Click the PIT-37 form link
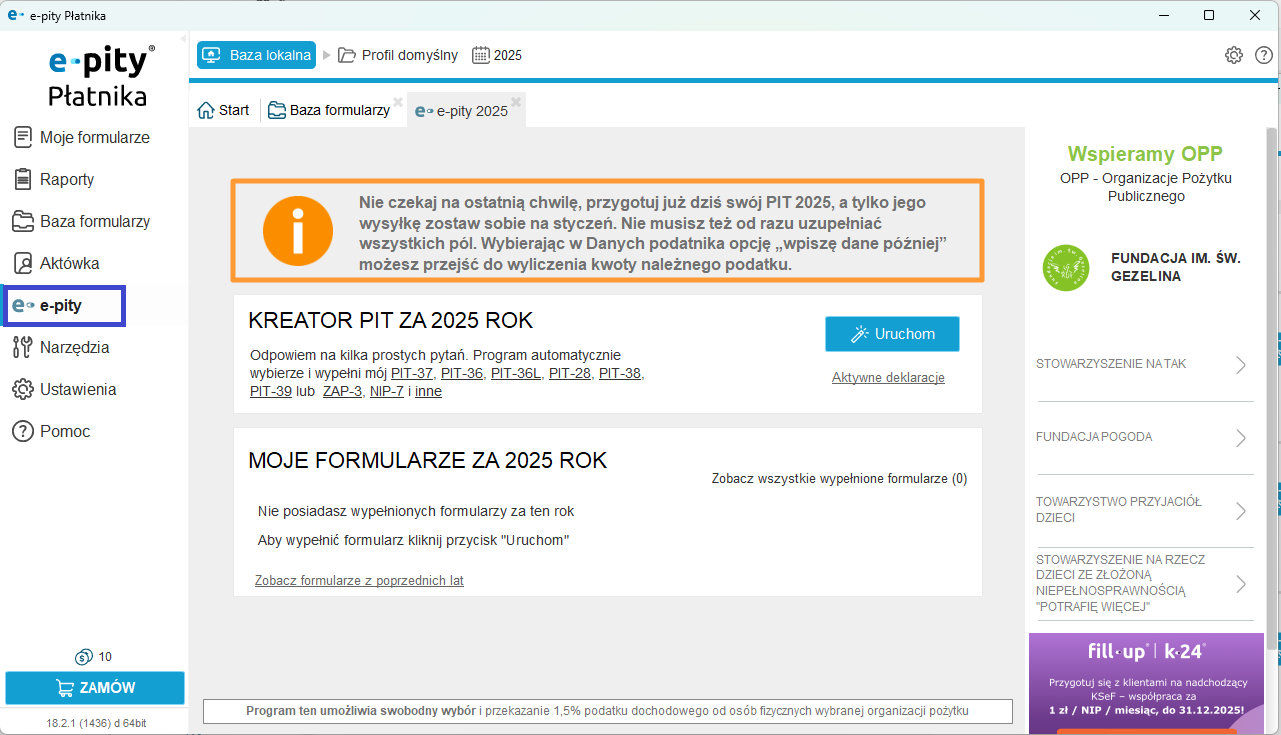The image size is (1281, 735). 412,373
